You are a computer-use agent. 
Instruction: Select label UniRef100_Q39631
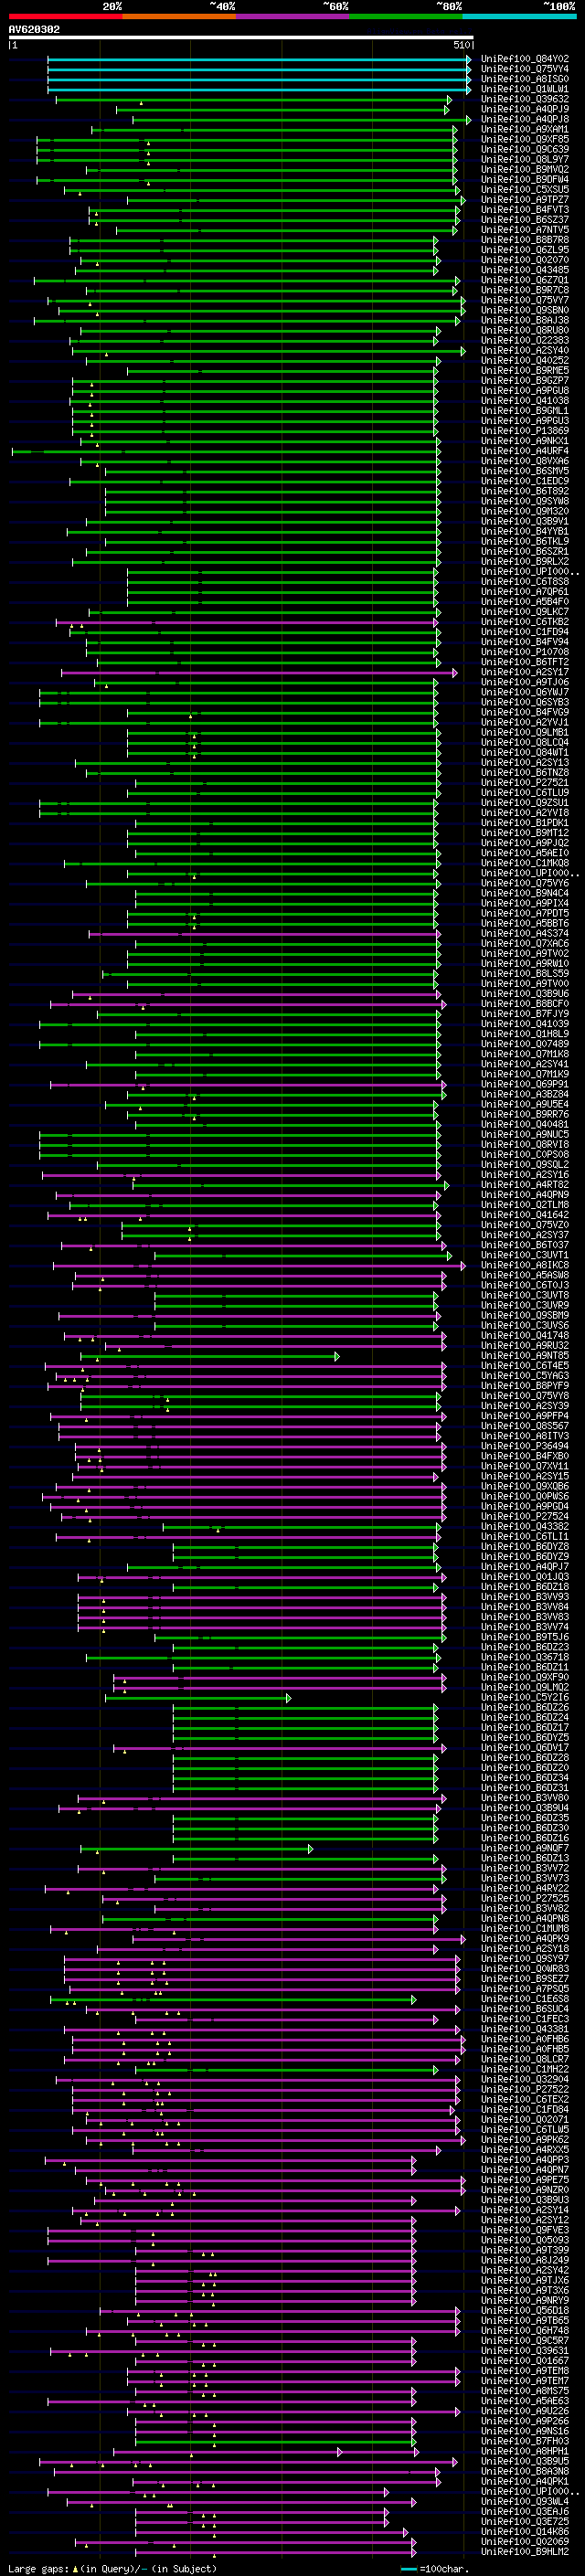(x=524, y=2350)
